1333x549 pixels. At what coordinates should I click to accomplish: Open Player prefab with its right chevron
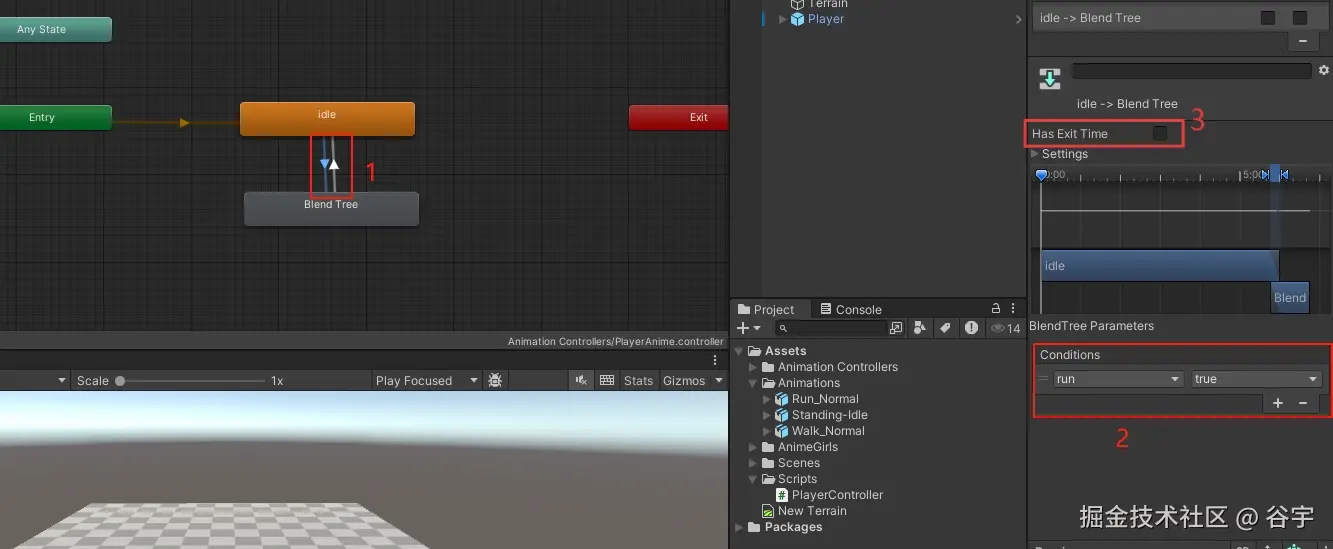point(1019,19)
